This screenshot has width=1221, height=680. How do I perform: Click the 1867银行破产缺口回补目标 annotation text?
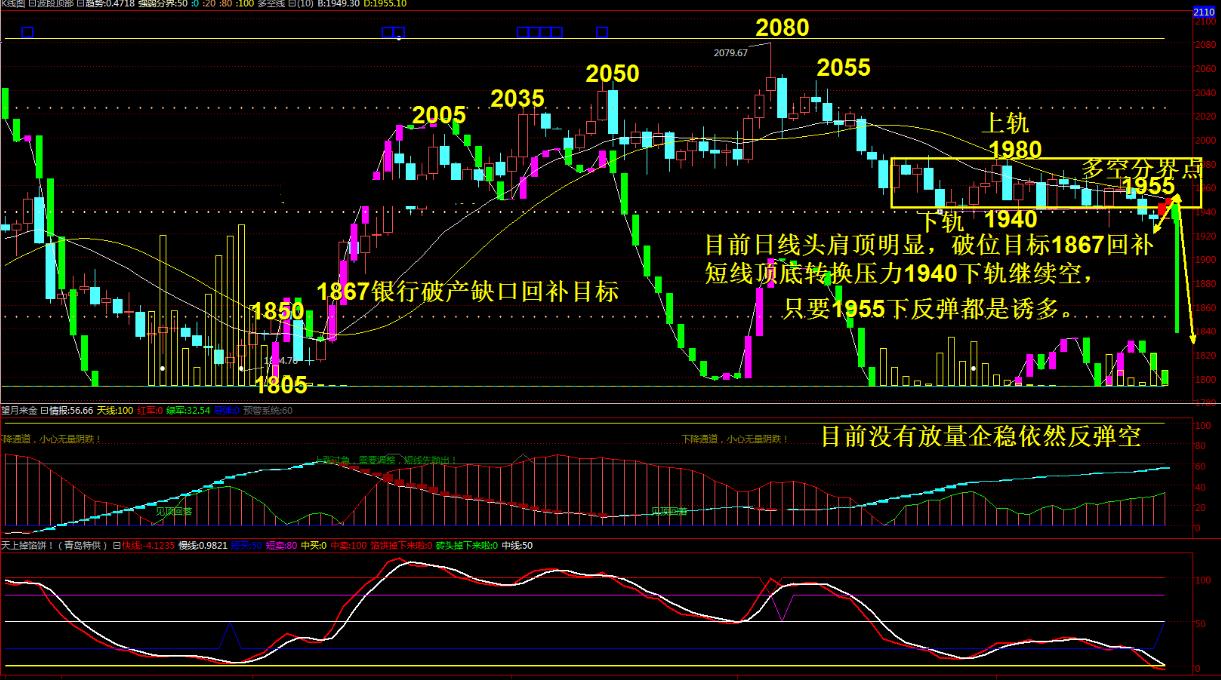coord(467,291)
